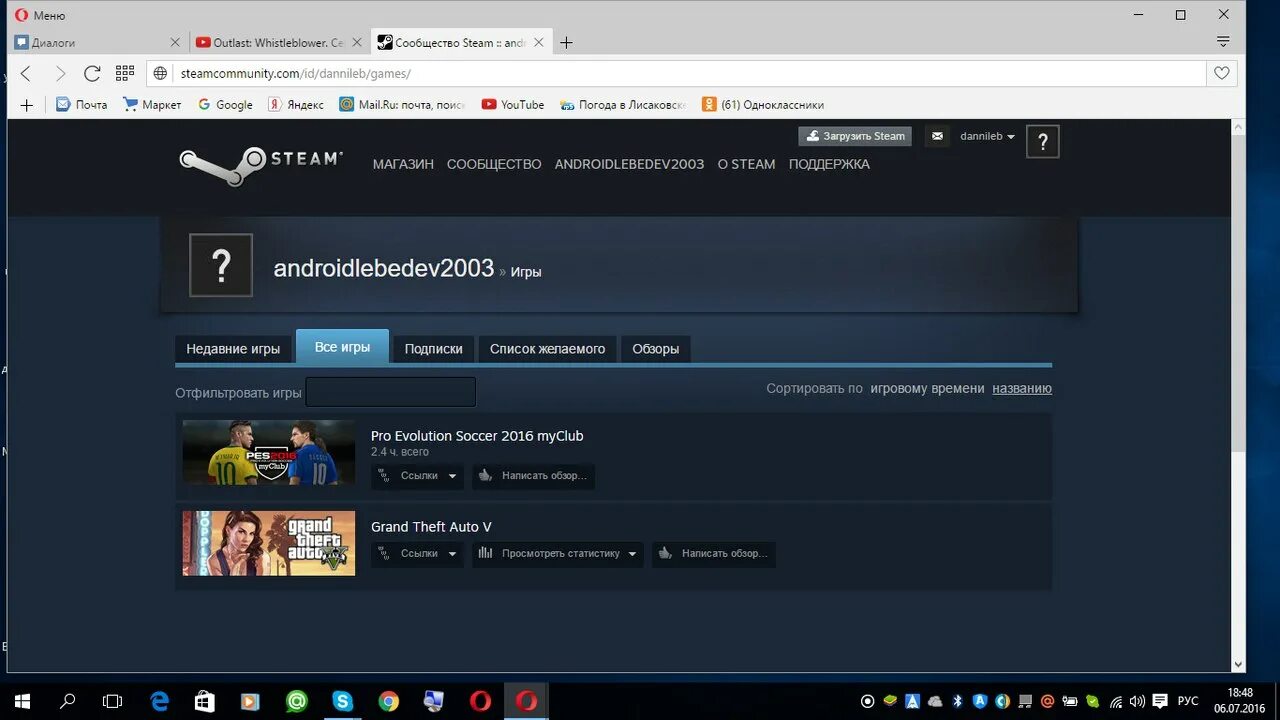The height and width of the screenshot is (720, 1280).
Task: Switch to the Недавние игры tab
Action: pyautogui.click(x=233, y=348)
